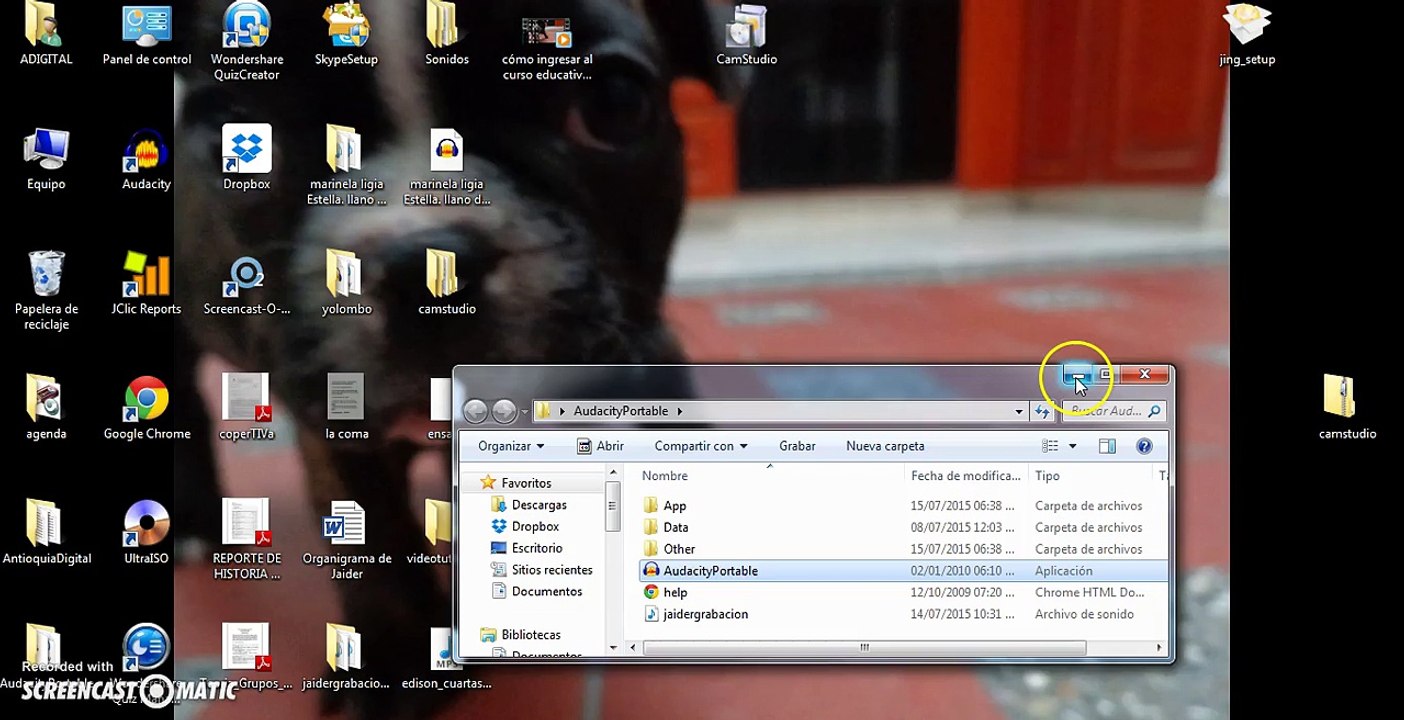Screen dimensions: 1404x720
Task: Open the agenda folder
Action: pos(46,408)
